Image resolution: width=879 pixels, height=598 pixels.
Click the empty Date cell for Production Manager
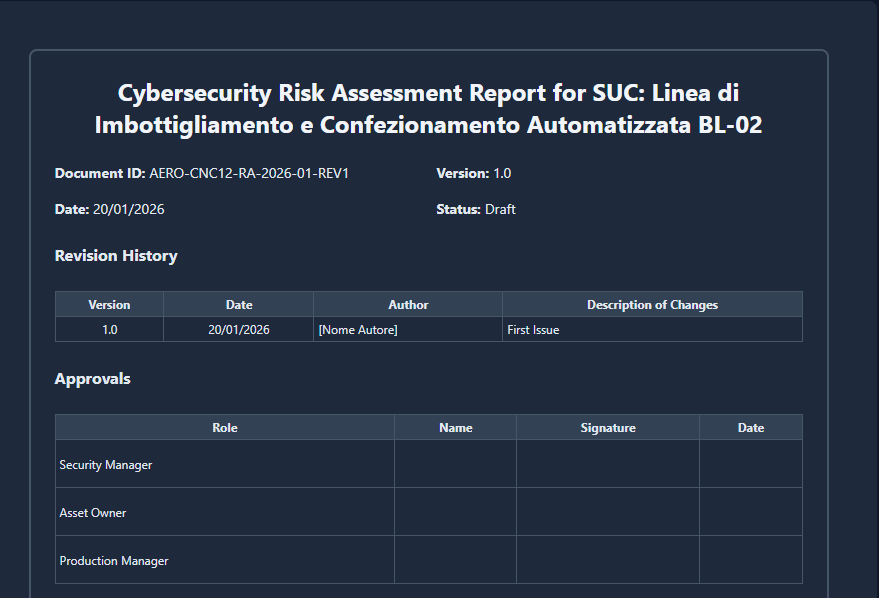[x=750, y=560]
